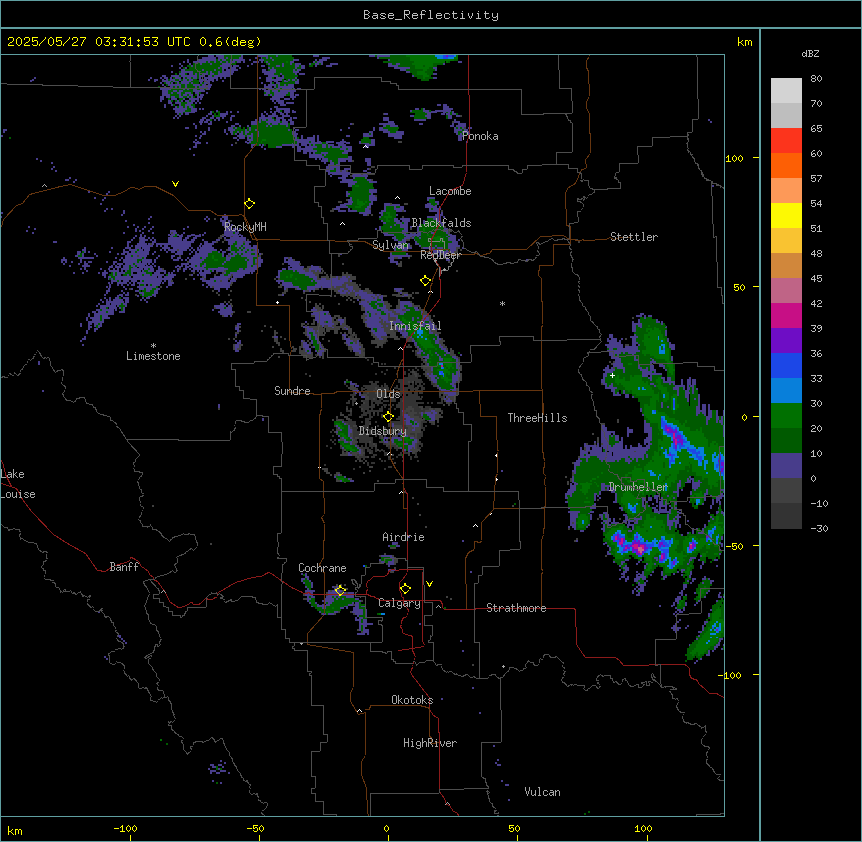The width and height of the screenshot is (862, 842).
Task: Click the RedDeer city label
Action: [x=440, y=255]
